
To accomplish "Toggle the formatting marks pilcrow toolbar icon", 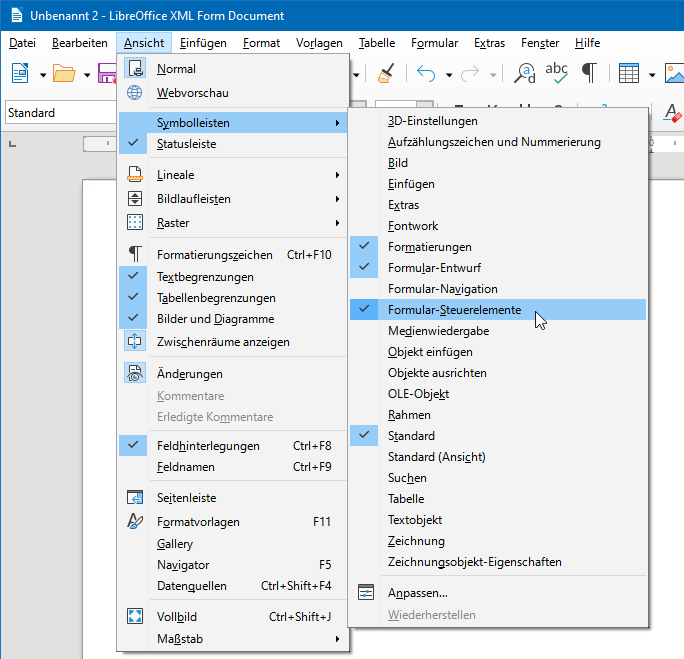I will click(x=590, y=74).
